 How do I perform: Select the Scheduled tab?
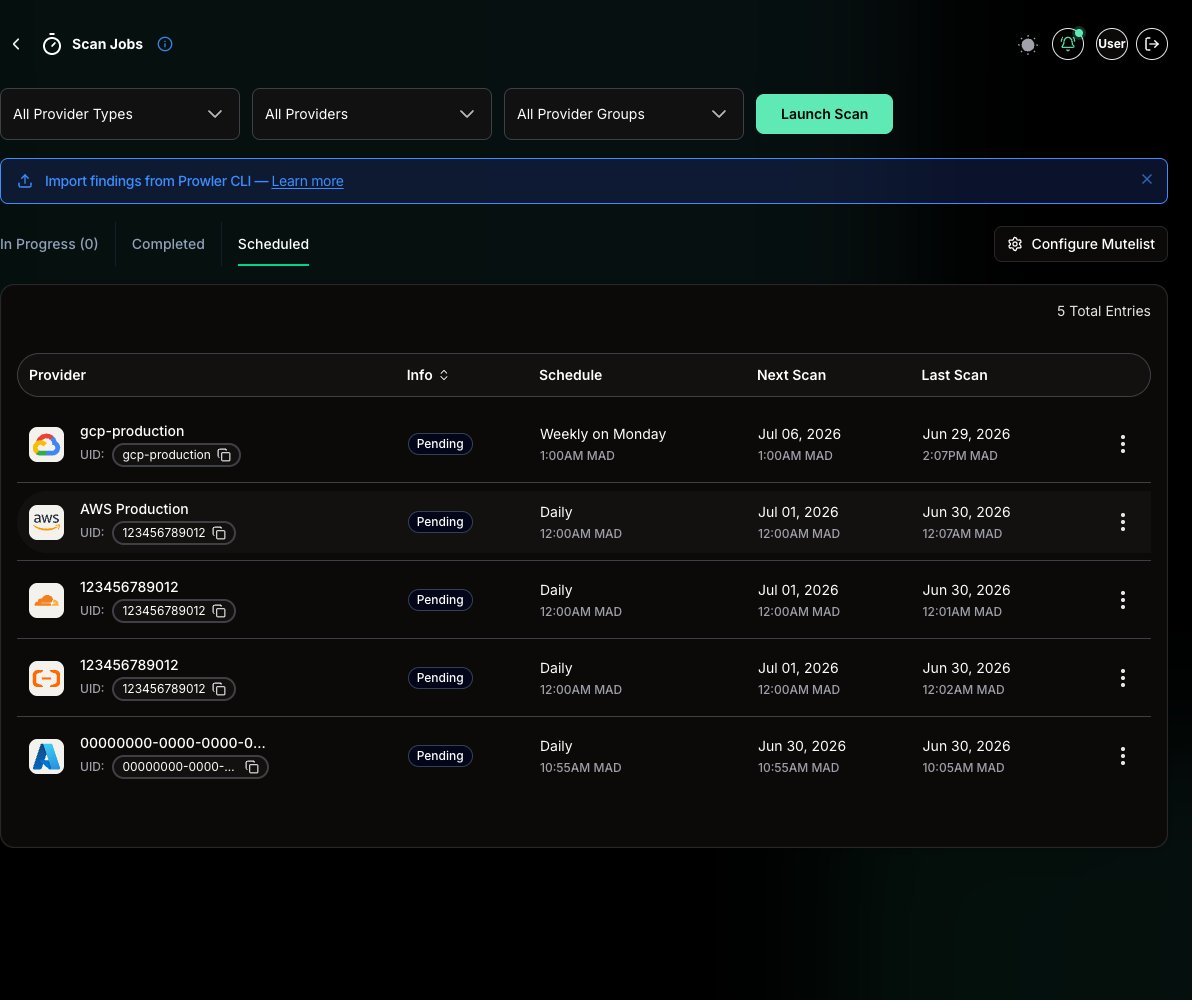tap(273, 244)
